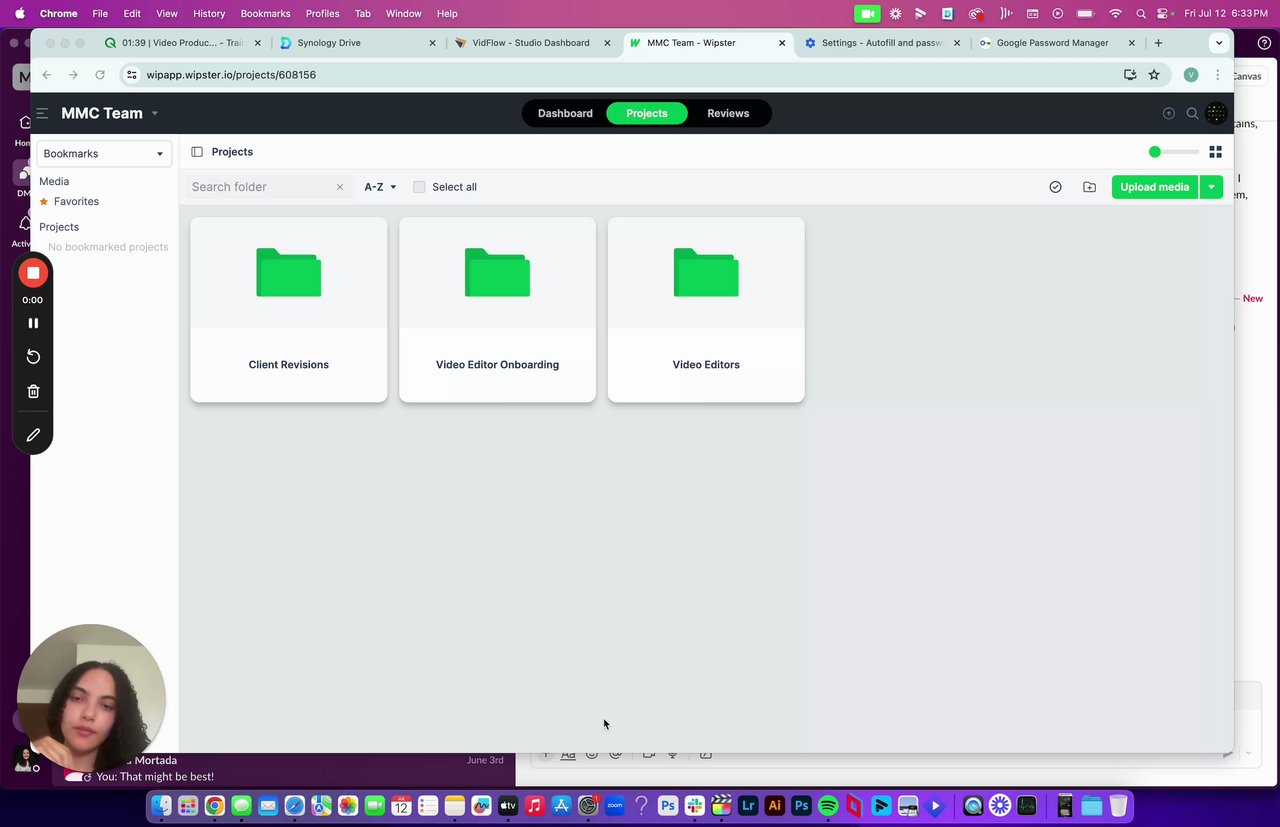Open the Bookmarks menu in the menu bar
The height and width of the screenshot is (827, 1280).
(x=265, y=14)
